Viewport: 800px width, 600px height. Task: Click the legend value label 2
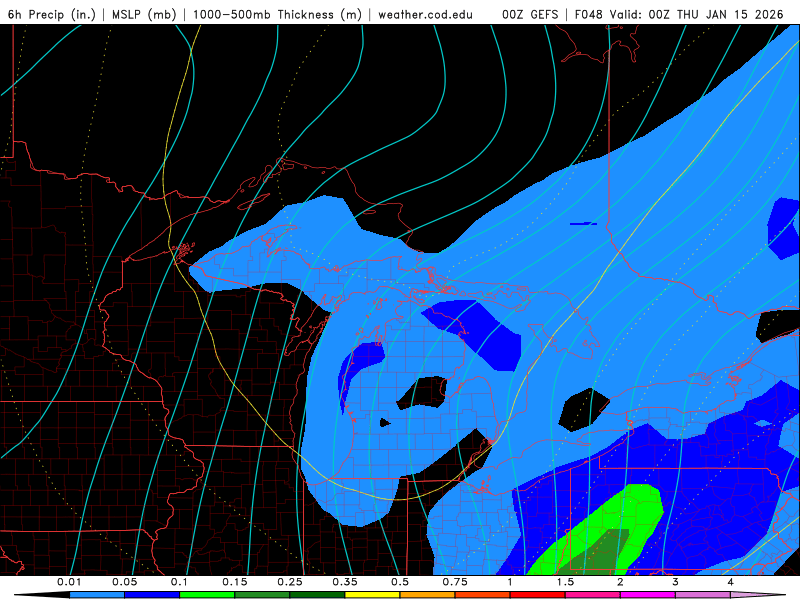tap(620, 582)
